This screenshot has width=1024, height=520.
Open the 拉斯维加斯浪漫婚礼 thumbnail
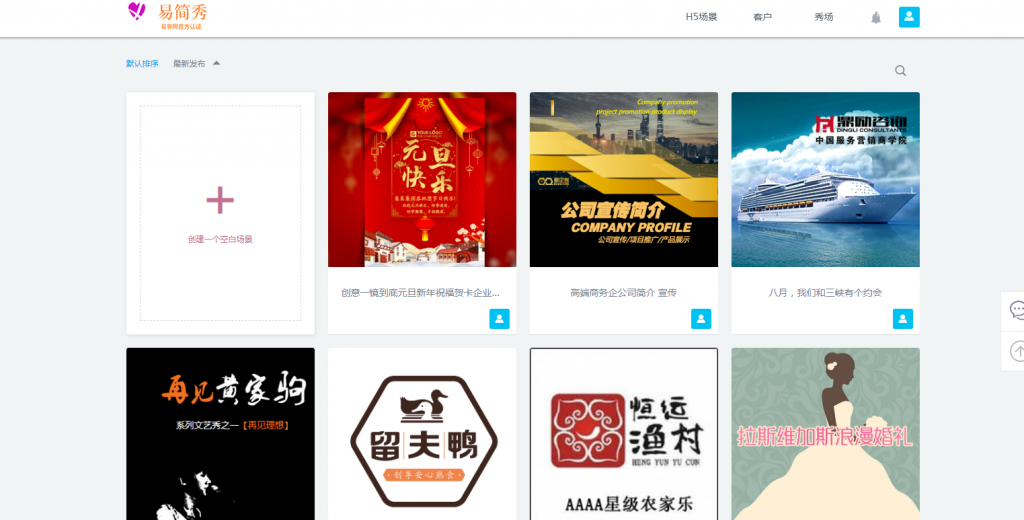[825, 434]
